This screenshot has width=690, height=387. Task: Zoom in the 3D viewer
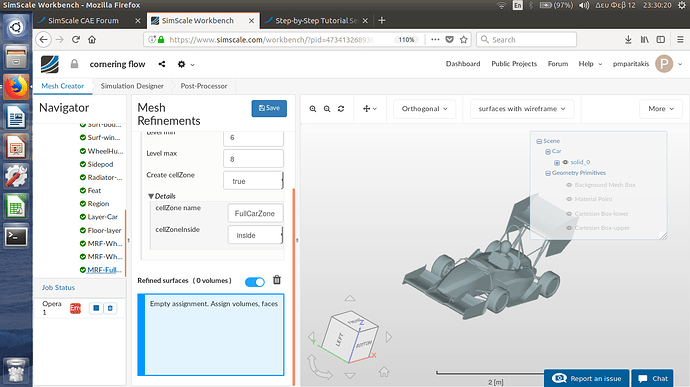pos(313,109)
